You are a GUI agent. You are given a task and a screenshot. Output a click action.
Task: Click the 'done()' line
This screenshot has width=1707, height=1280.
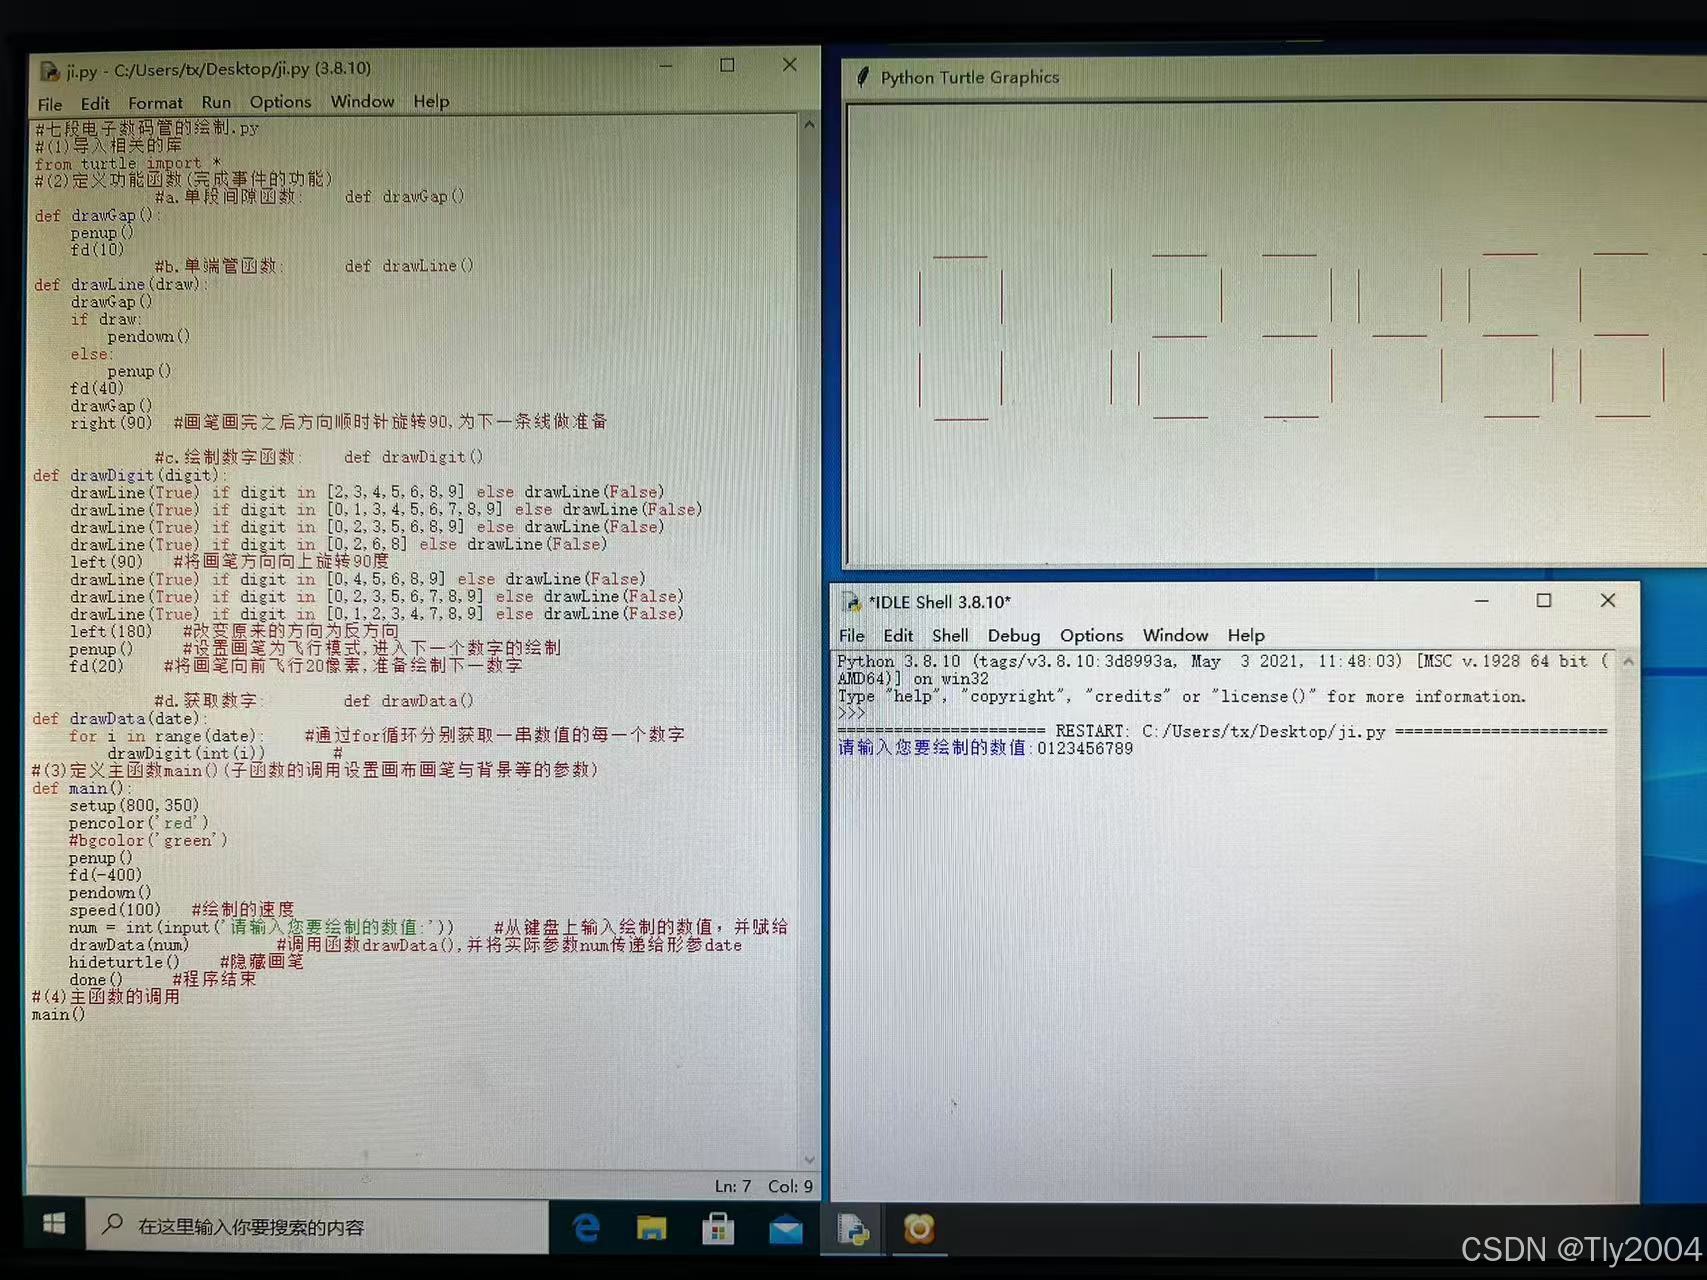[x=96, y=980]
